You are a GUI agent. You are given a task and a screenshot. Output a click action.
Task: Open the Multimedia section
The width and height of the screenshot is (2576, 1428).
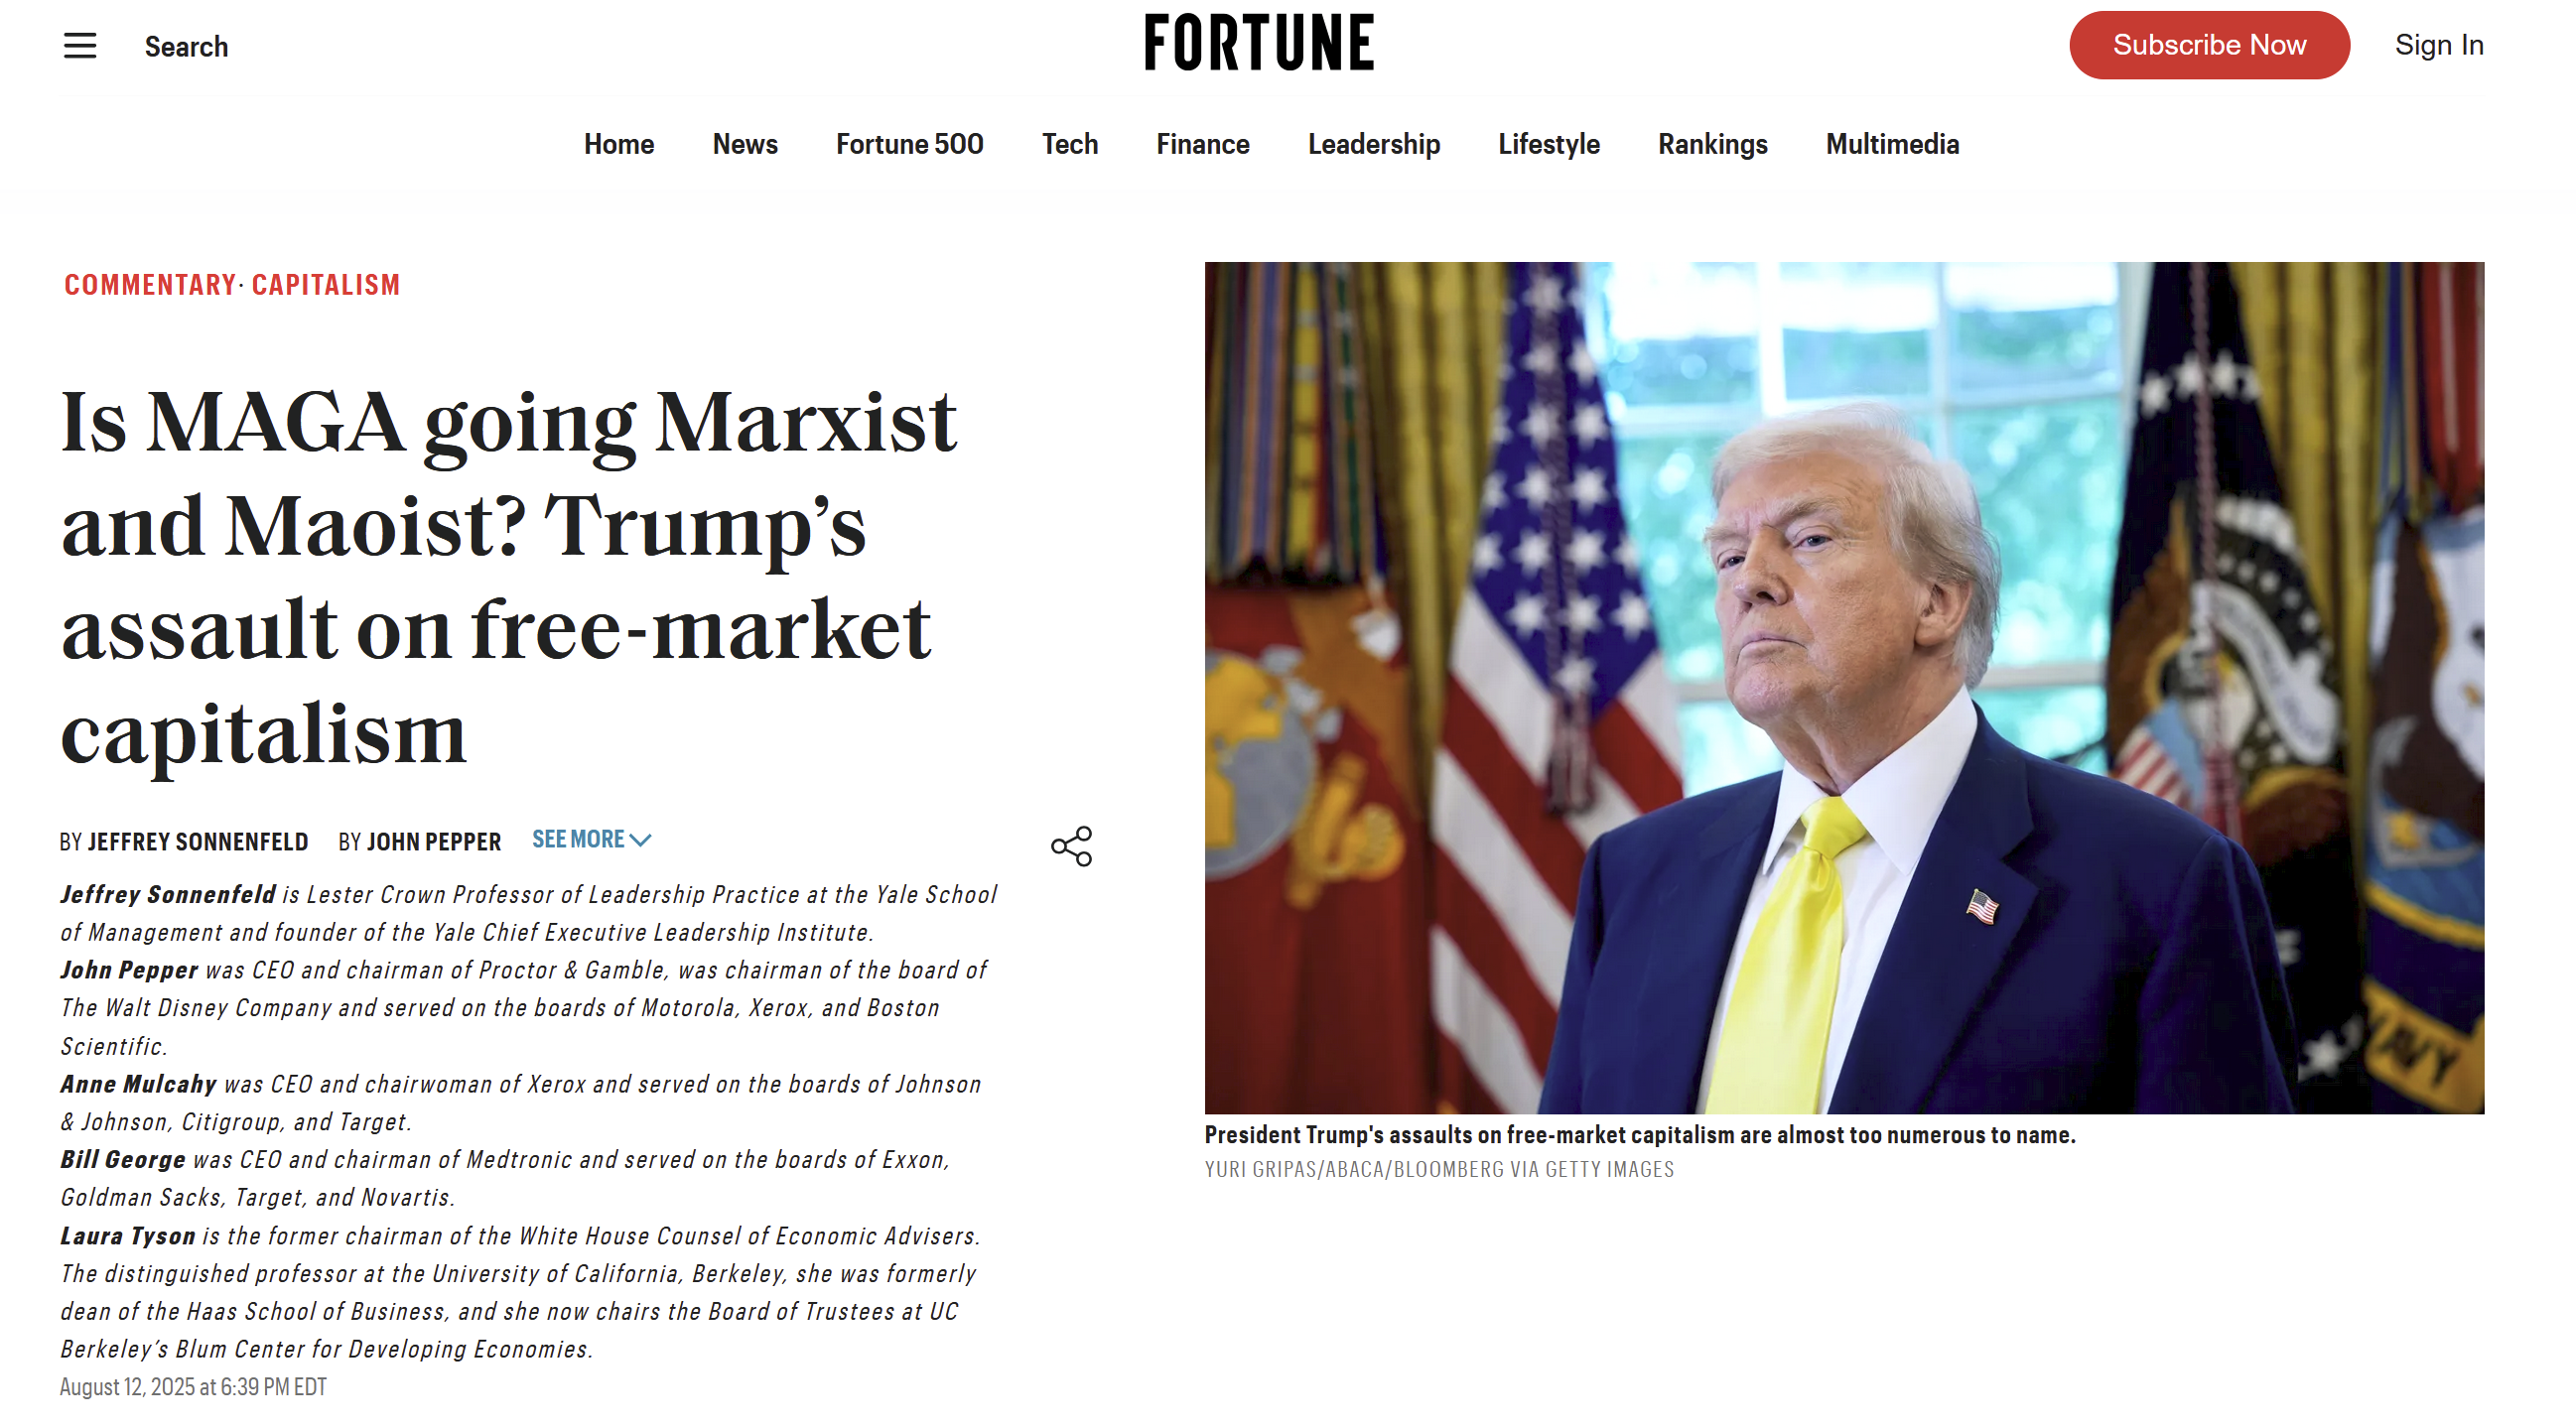point(1891,144)
